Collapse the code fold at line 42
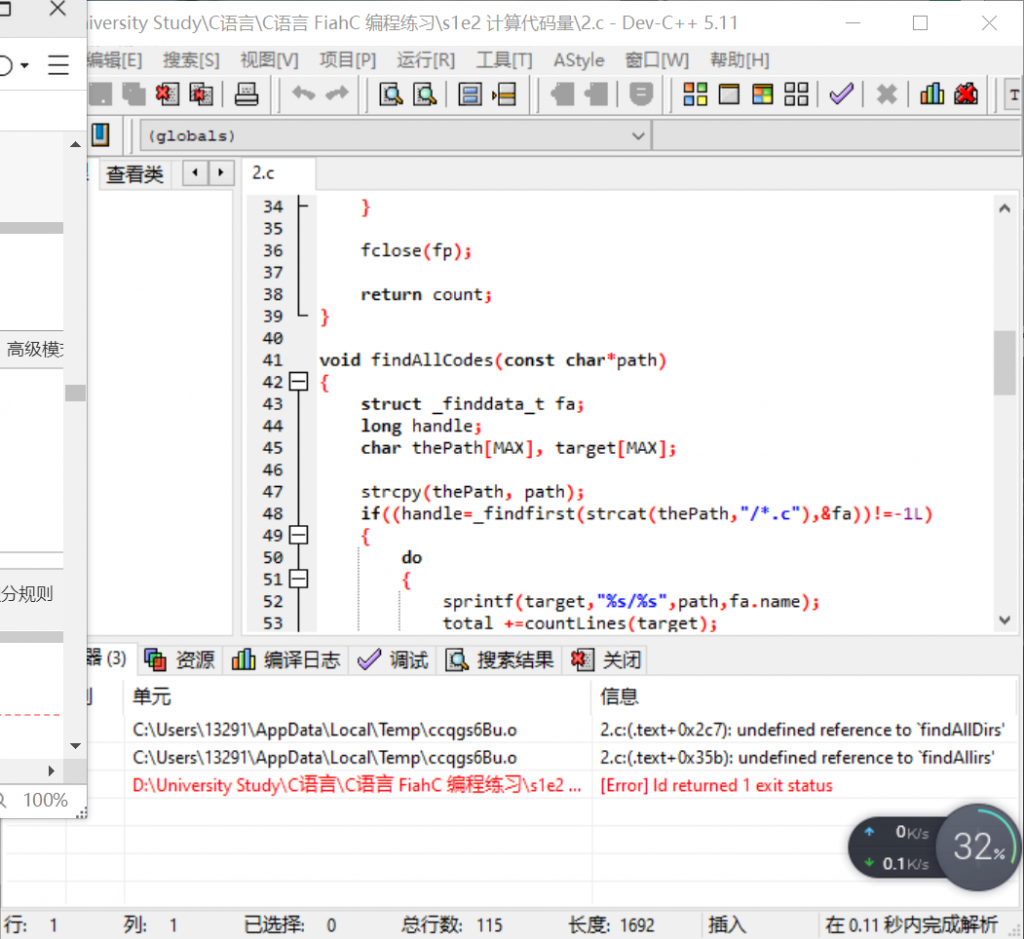Image resolution: width=1024 pixels, height=939 pixels. click(x=298, y=382)
